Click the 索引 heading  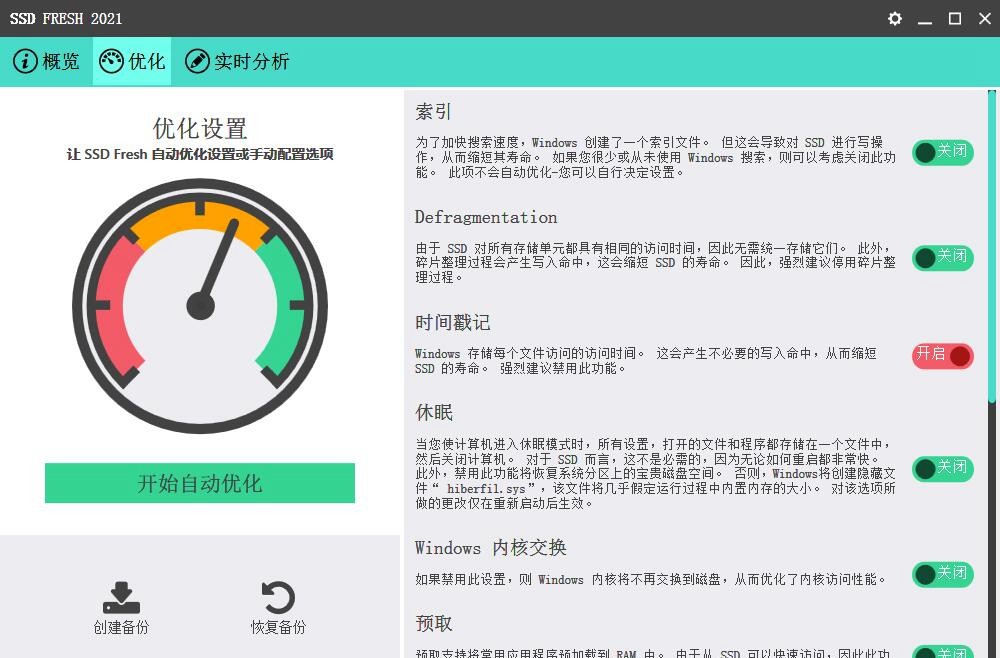pyautogui.click(x=434, y=112)
